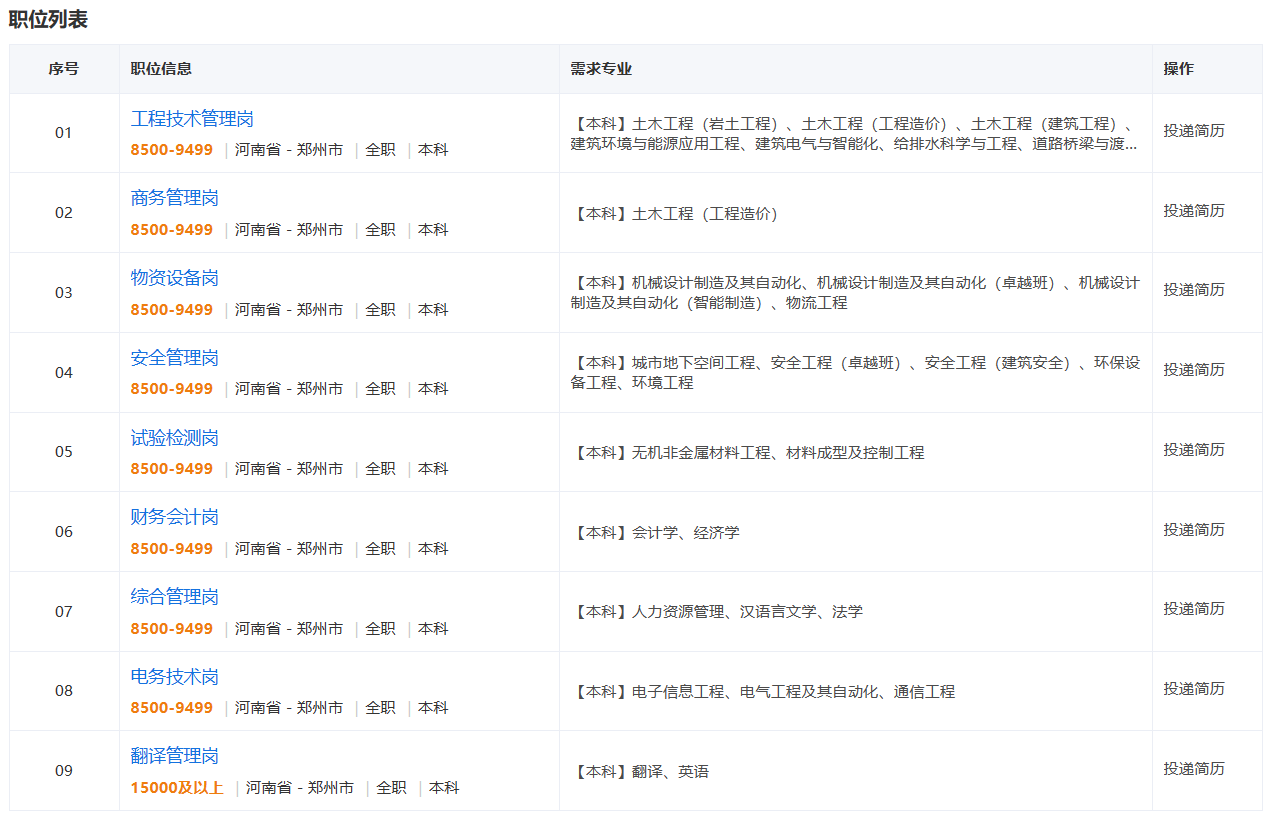The image size is (1274, 819).
Task: Open the 商务管理岗 job title link
Action: (174, 198)
